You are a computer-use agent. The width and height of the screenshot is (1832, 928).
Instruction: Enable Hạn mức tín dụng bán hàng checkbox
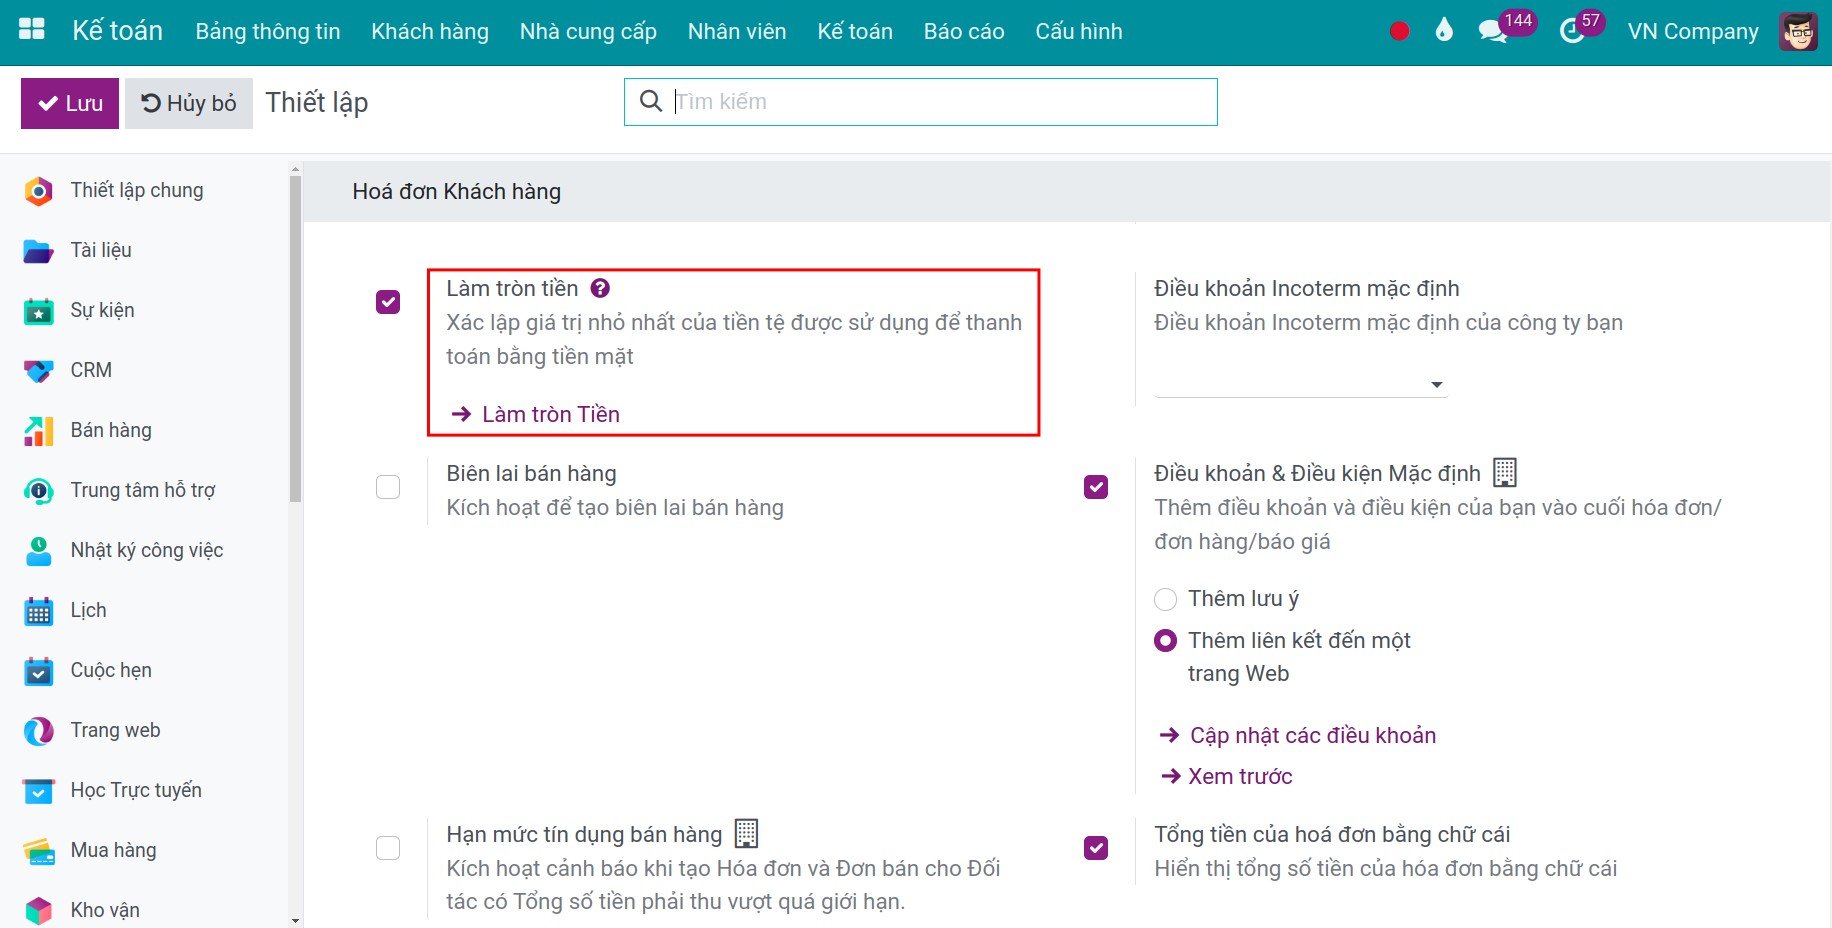click(388, 848)
